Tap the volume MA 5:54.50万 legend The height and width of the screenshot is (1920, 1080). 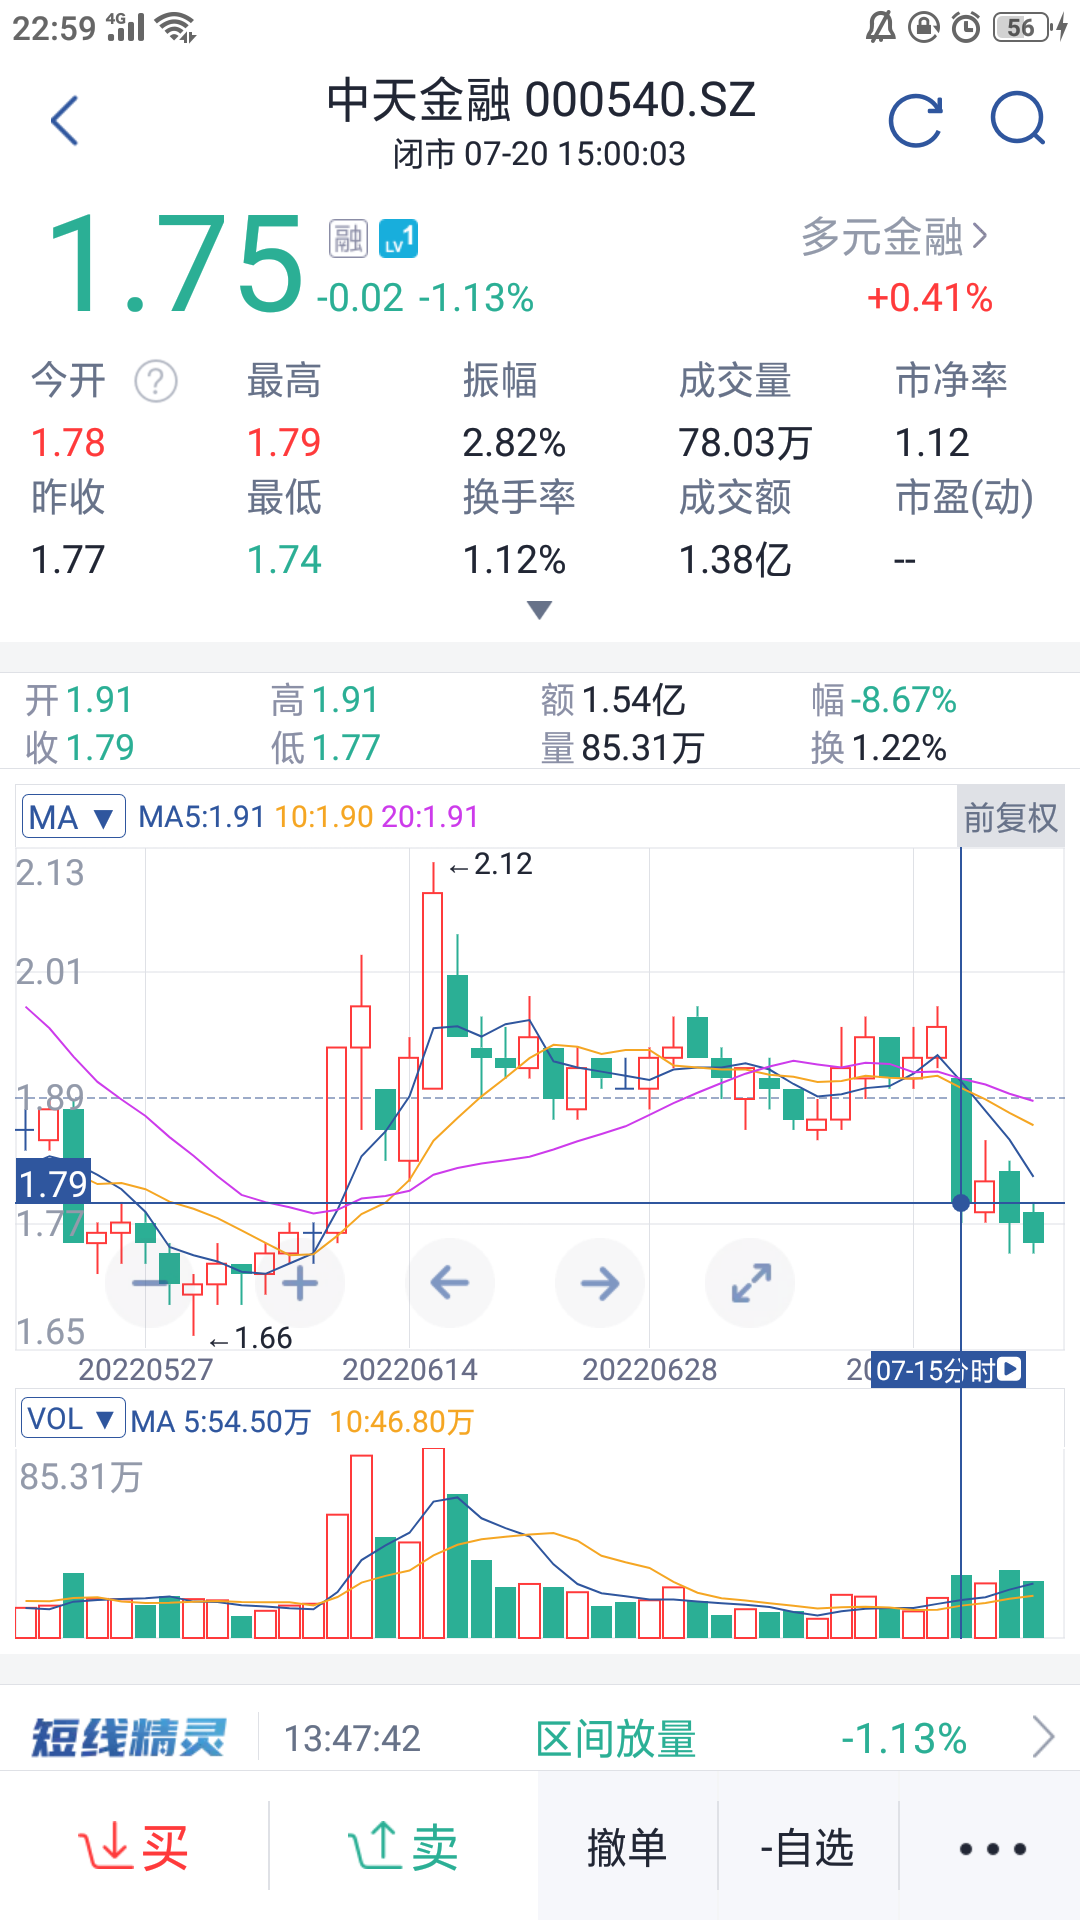(221, 1421)
